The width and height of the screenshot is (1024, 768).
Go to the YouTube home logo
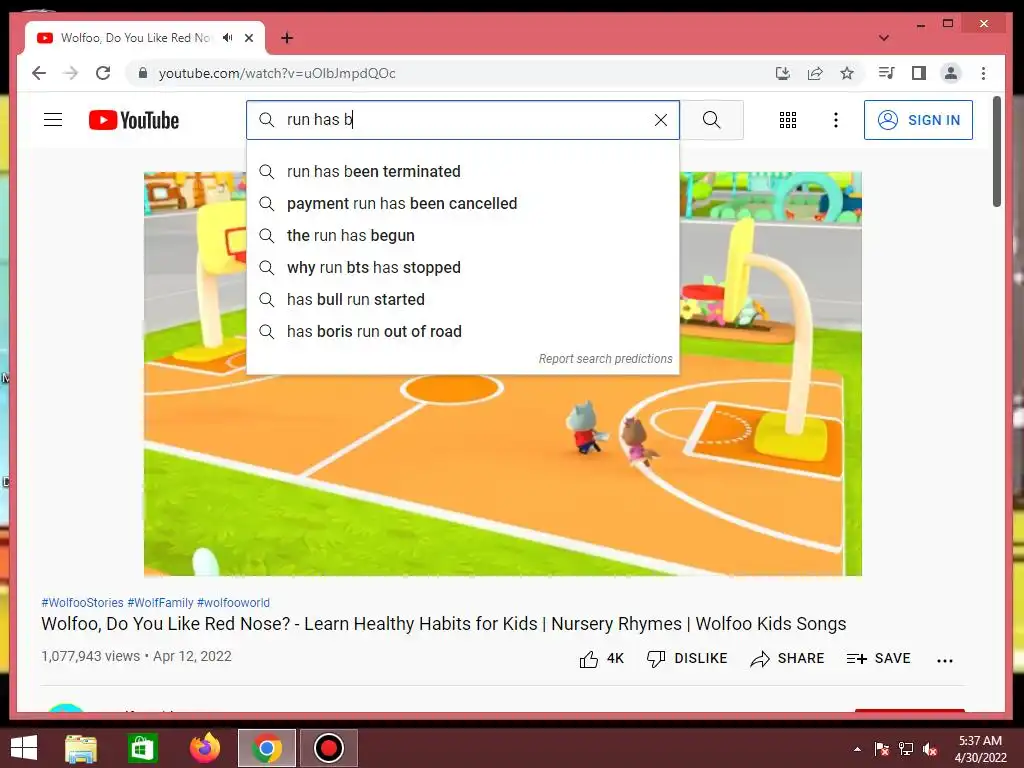click(134, 120)
